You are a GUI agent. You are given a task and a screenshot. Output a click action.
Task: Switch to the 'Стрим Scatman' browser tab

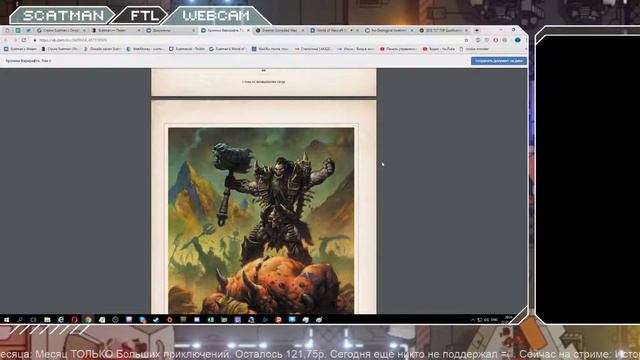61,30
